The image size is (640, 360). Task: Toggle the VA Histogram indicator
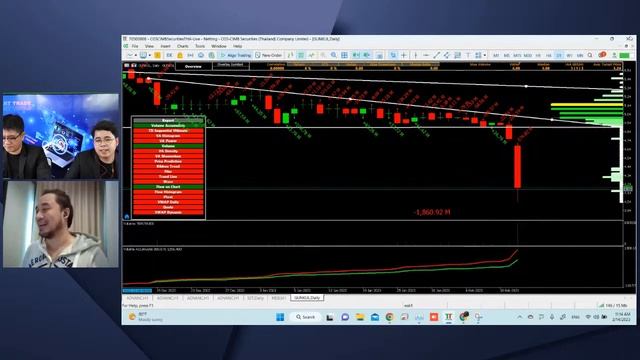168,136
